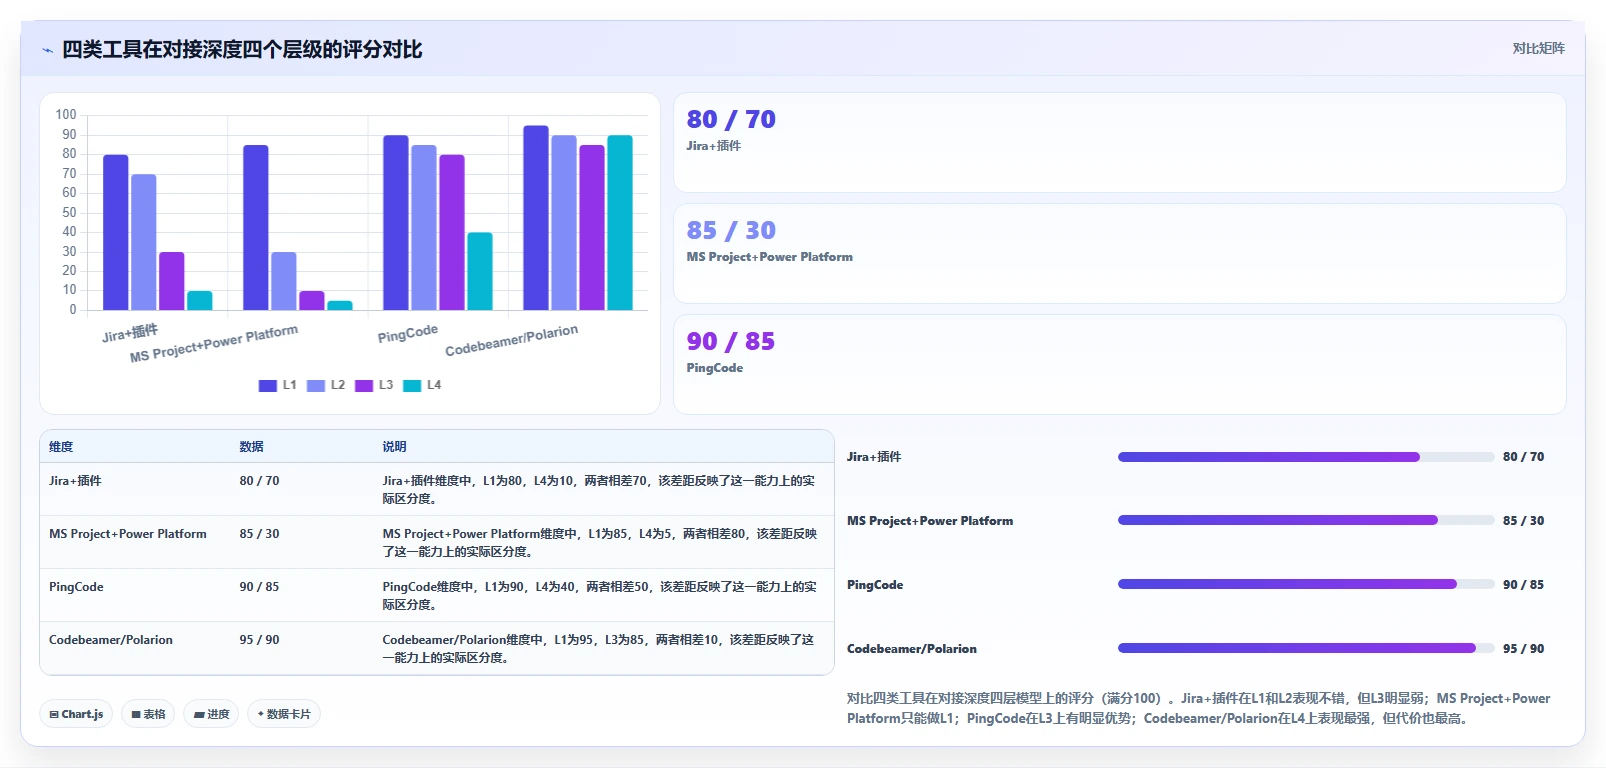This screenshot has width=1606, height=768.
Task: Click the 90 / 85 table cell
Action: (259, 587)
